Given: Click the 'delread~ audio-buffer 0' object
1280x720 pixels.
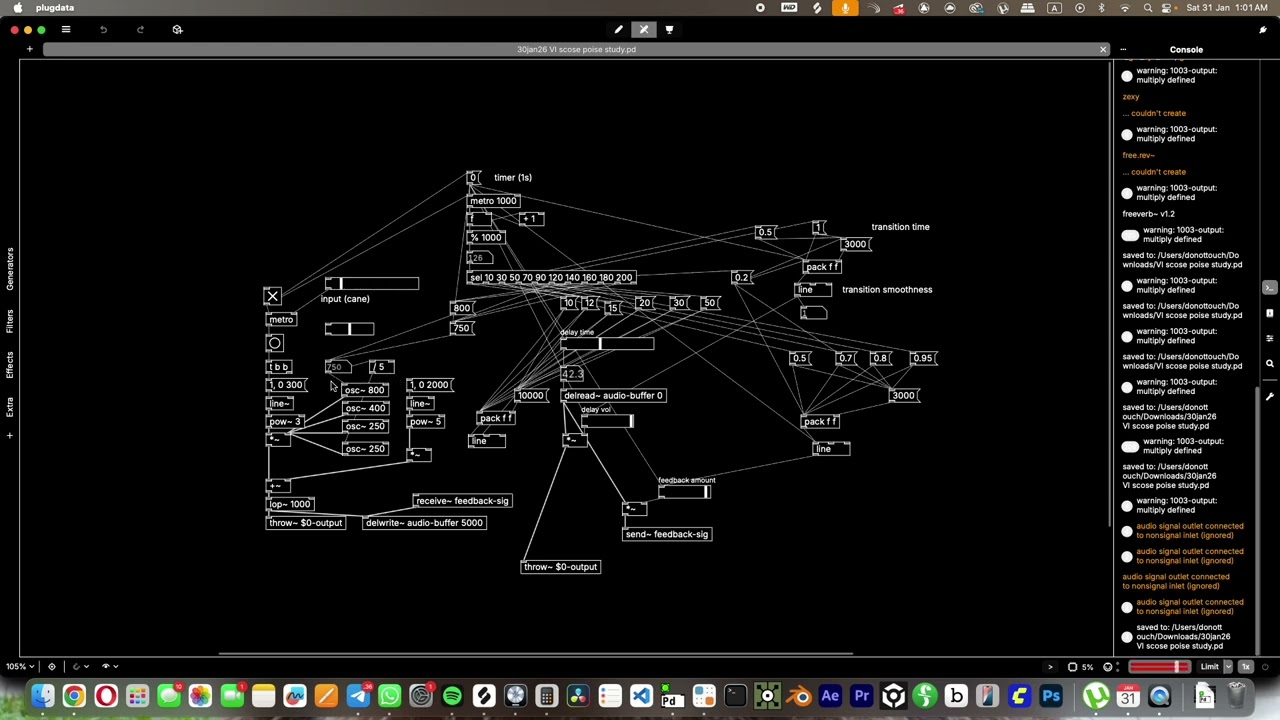Looking at the screenshot, I should pyautogui.click(x=613, y=396).
